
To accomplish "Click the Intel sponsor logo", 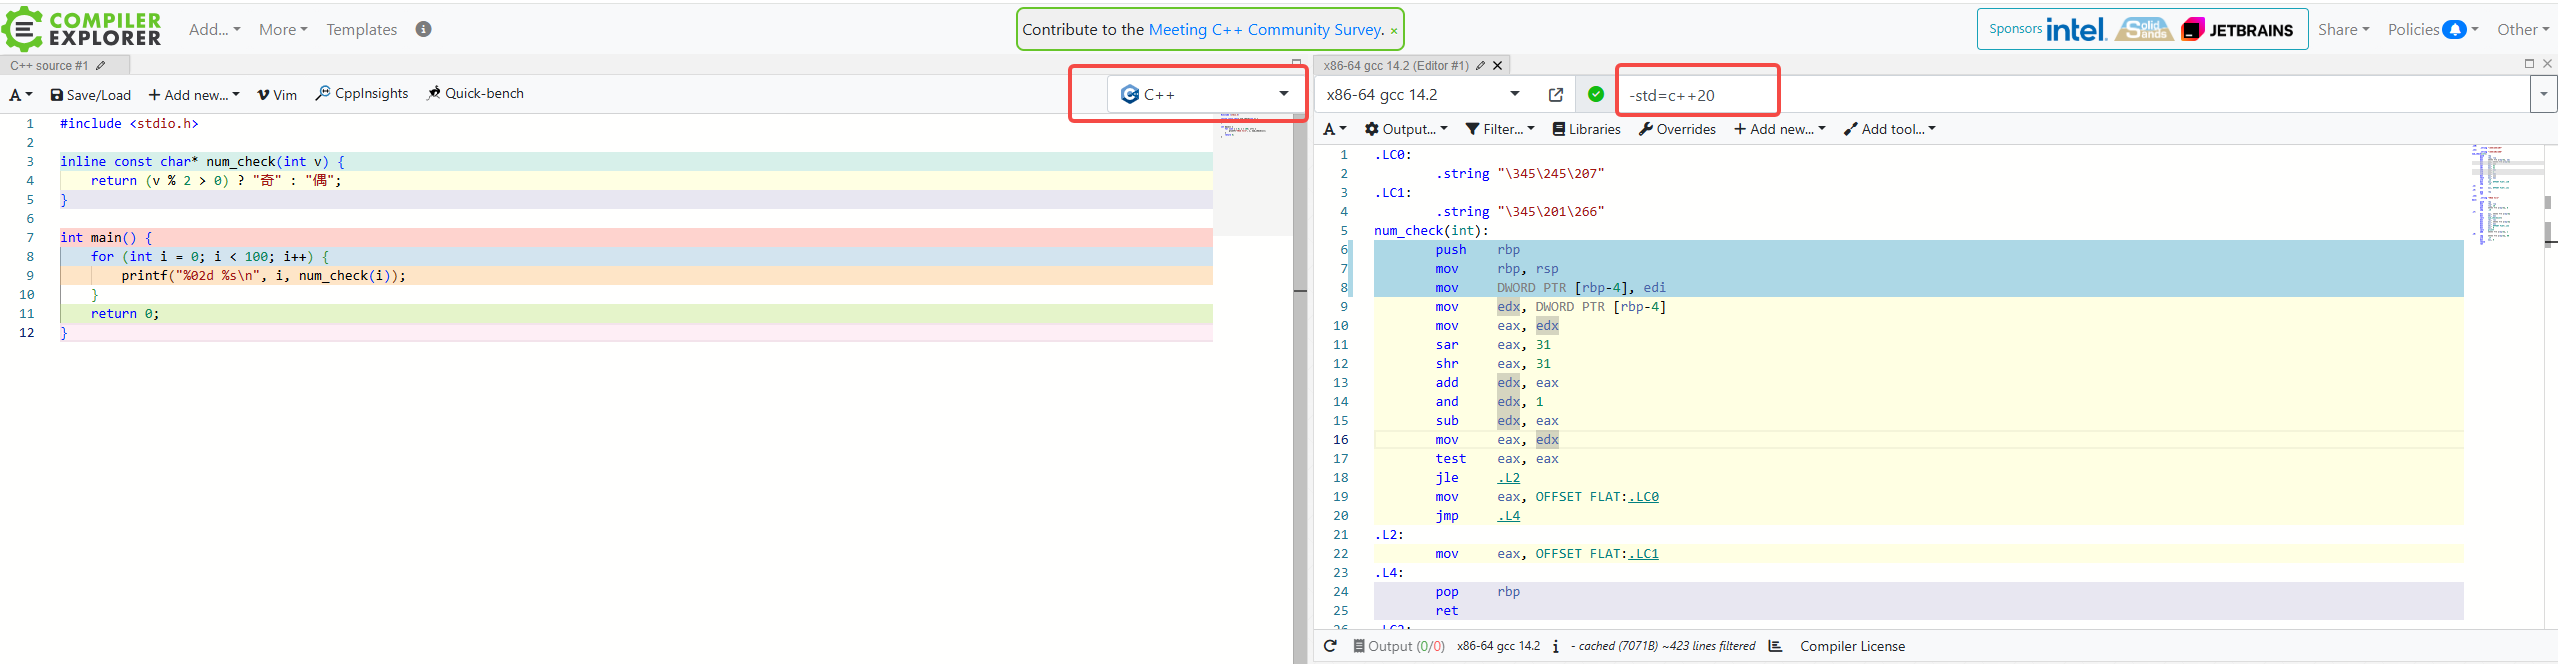I will [x=2077, y=30].
